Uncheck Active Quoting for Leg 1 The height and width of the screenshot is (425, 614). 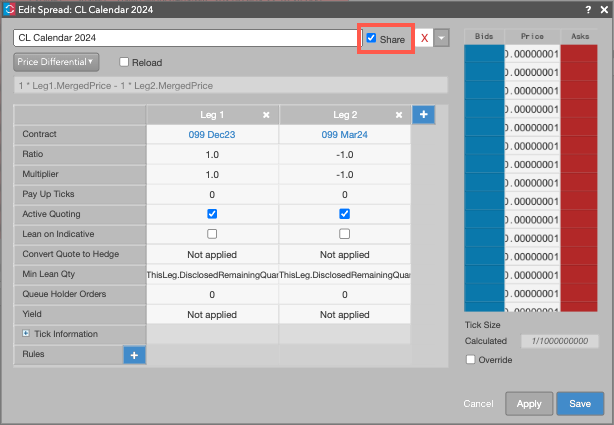(212, 214)
